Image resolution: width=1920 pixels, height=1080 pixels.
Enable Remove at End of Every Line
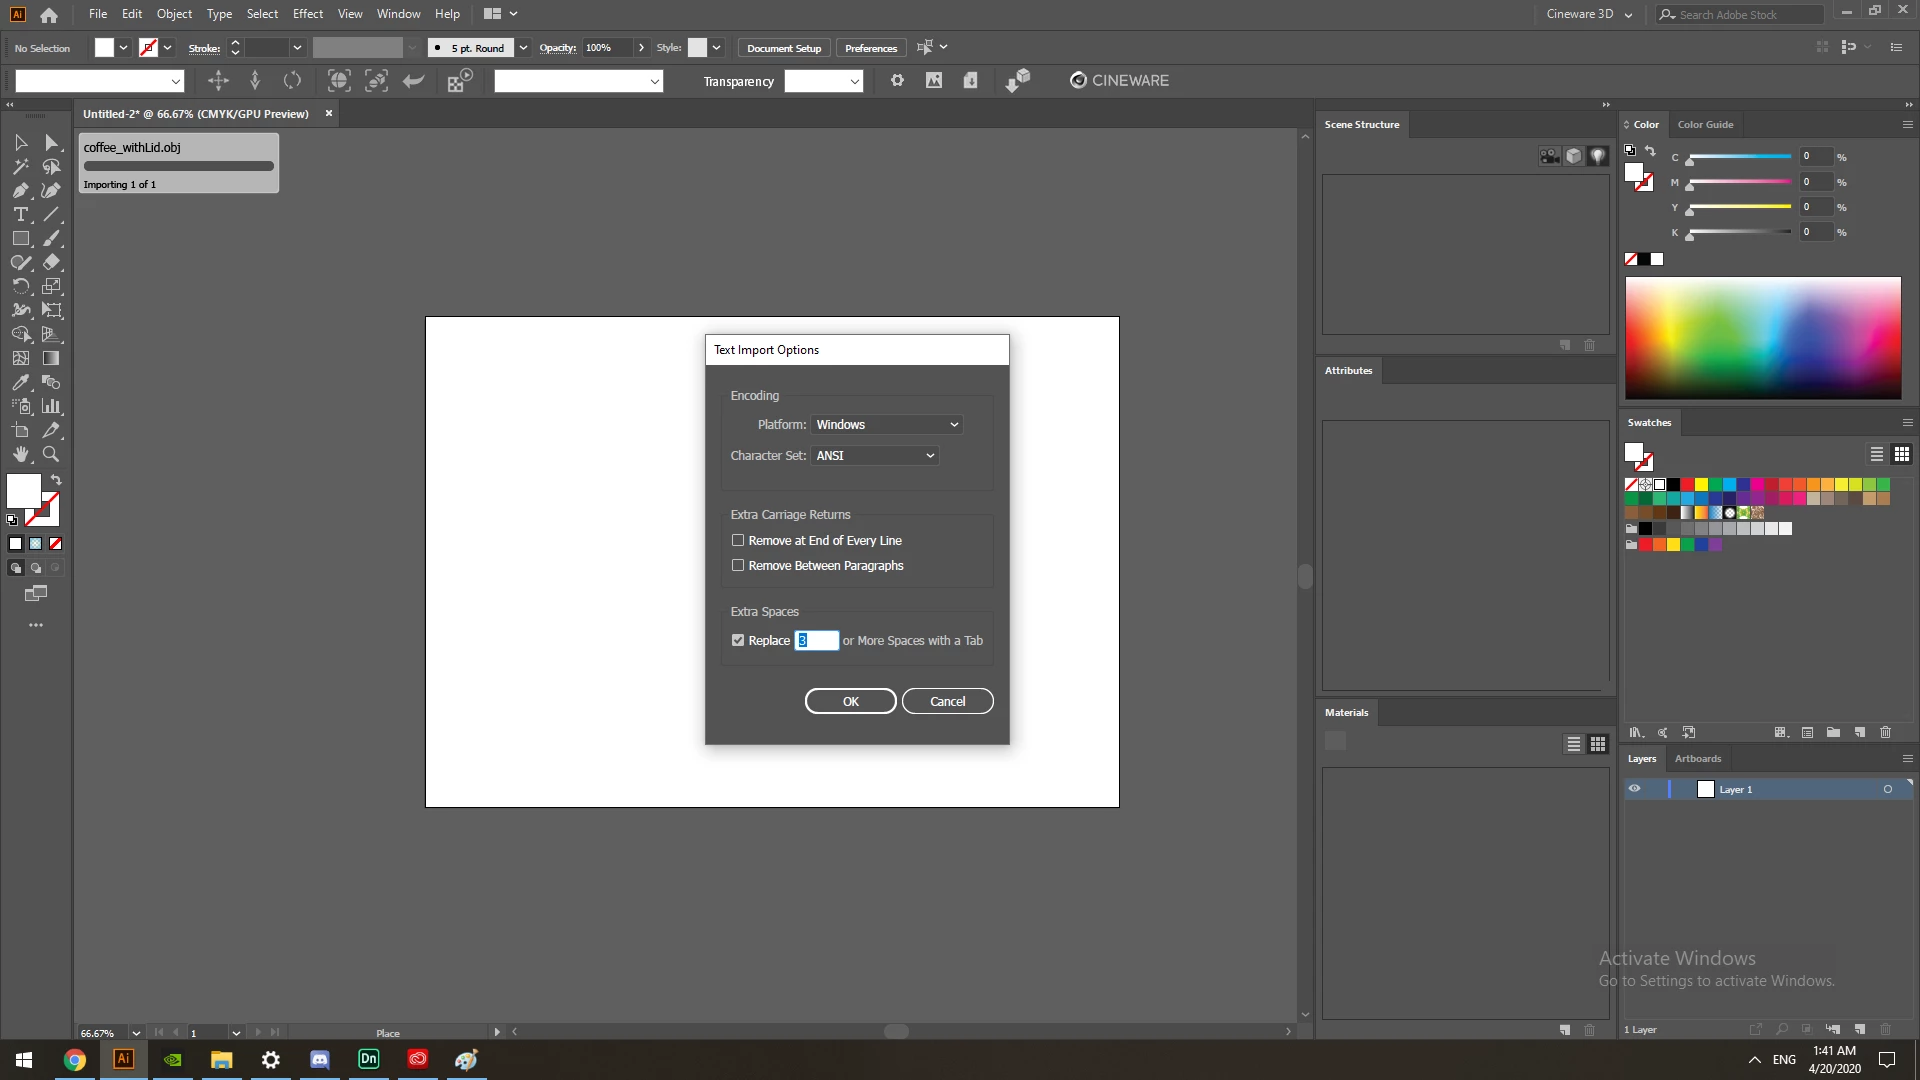click(x=738, y=540)
